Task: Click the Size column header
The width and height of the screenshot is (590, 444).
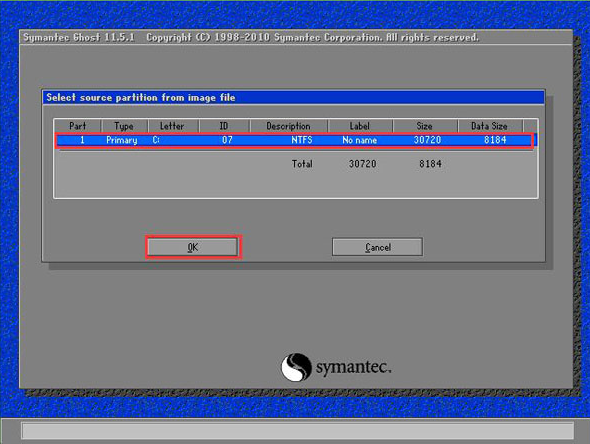Action: pyautogui.click(x=425, y=126)
